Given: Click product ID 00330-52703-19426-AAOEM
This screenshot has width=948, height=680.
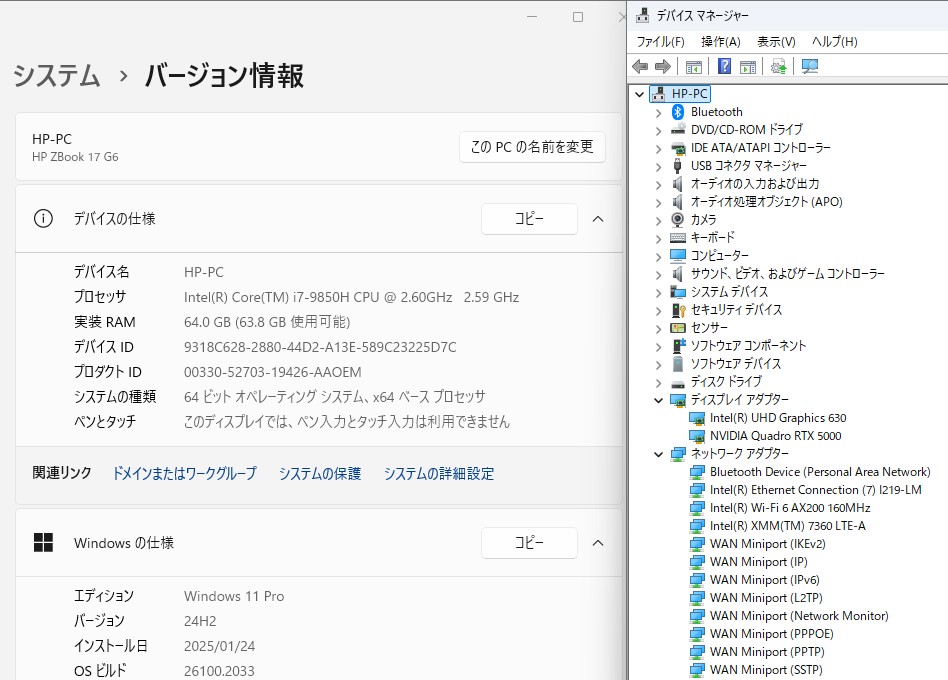Looking at the screenshot, I should 273,372.
